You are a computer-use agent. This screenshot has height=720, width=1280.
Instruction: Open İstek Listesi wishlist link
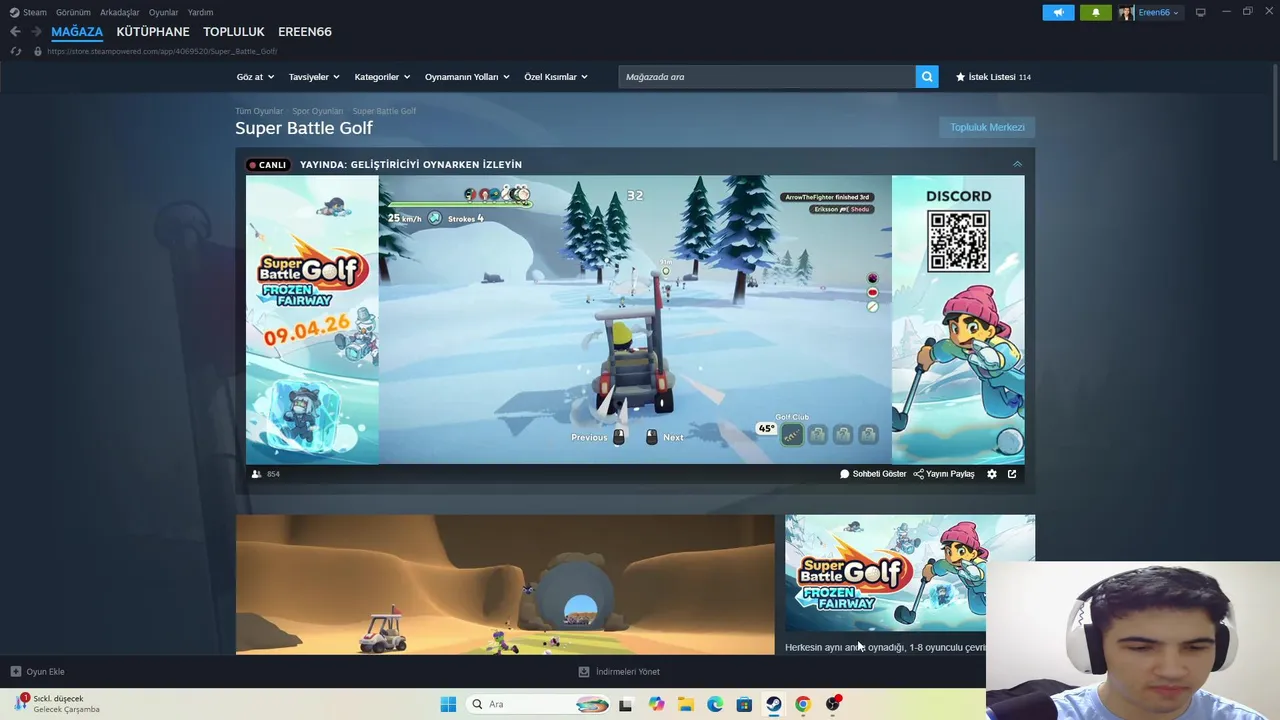point(993,77)
